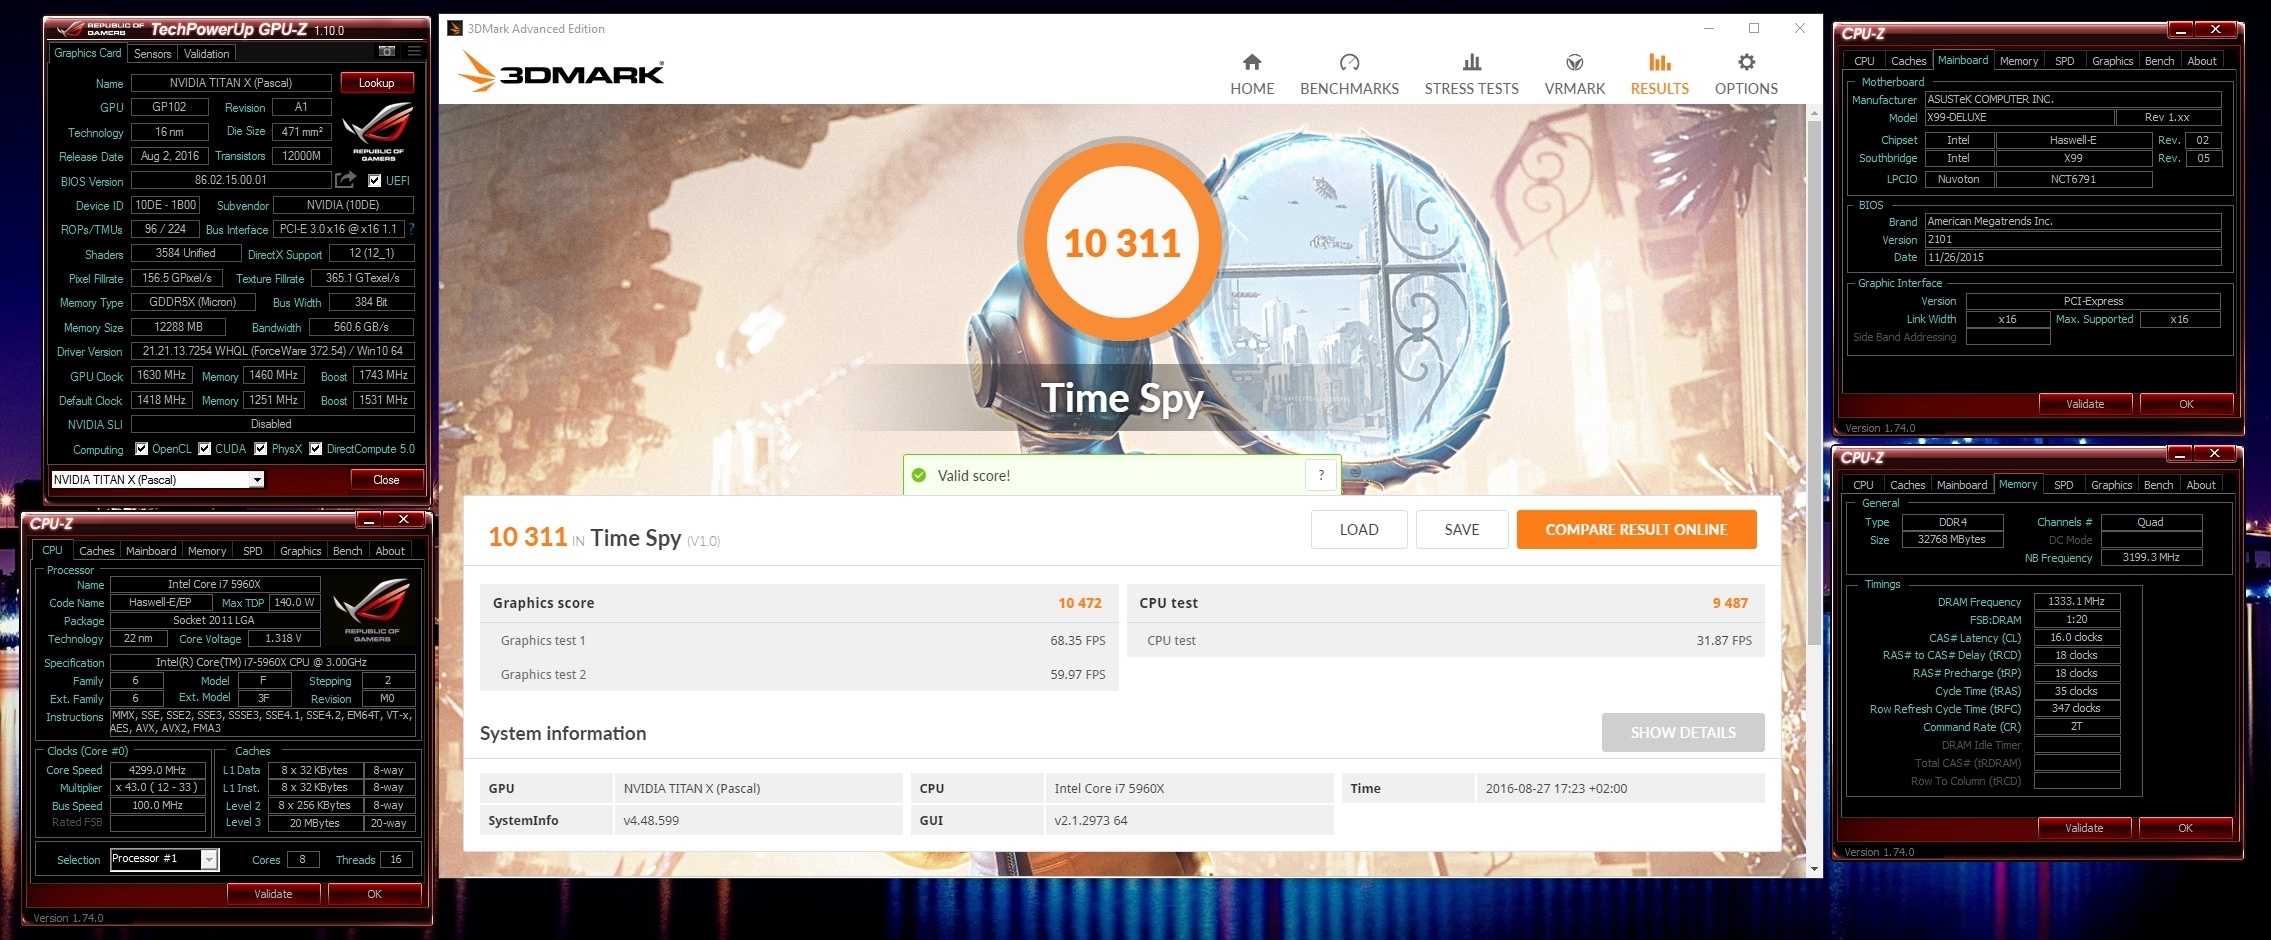Go to HOME in 3DMark navigation
The width and height of the screenshot is (2271, 940).
pos(1252,75)
